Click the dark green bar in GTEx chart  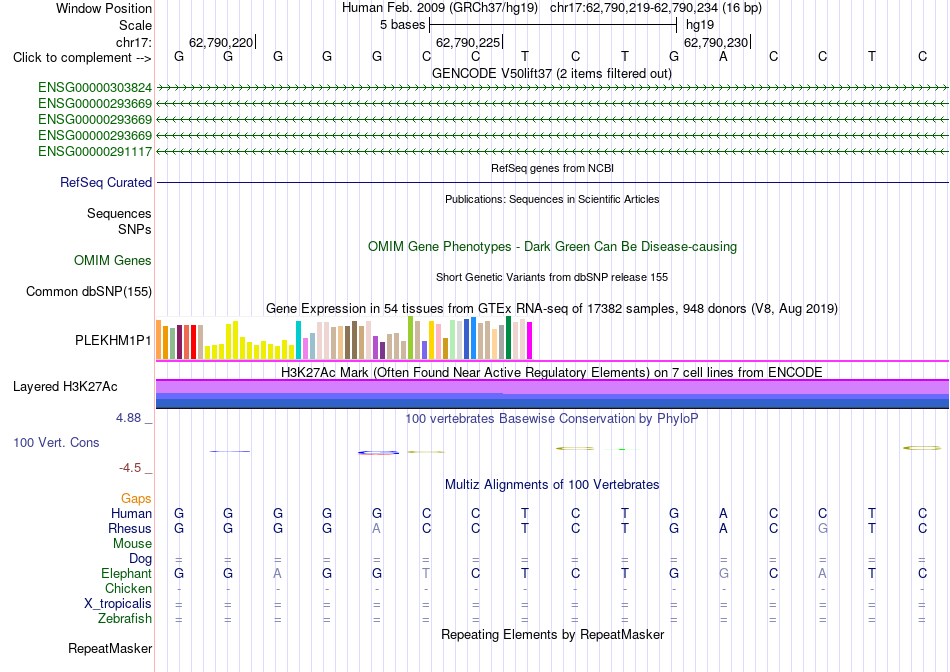[x=508, y=338]
